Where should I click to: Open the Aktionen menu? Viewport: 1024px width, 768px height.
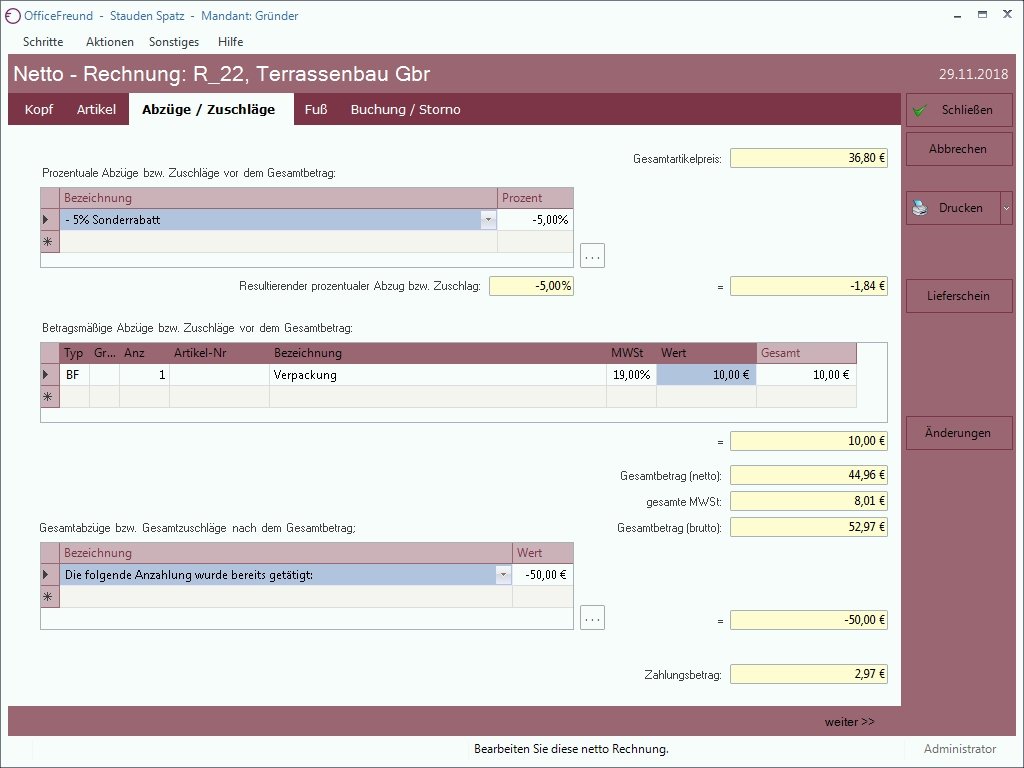[x=110, y=42]
